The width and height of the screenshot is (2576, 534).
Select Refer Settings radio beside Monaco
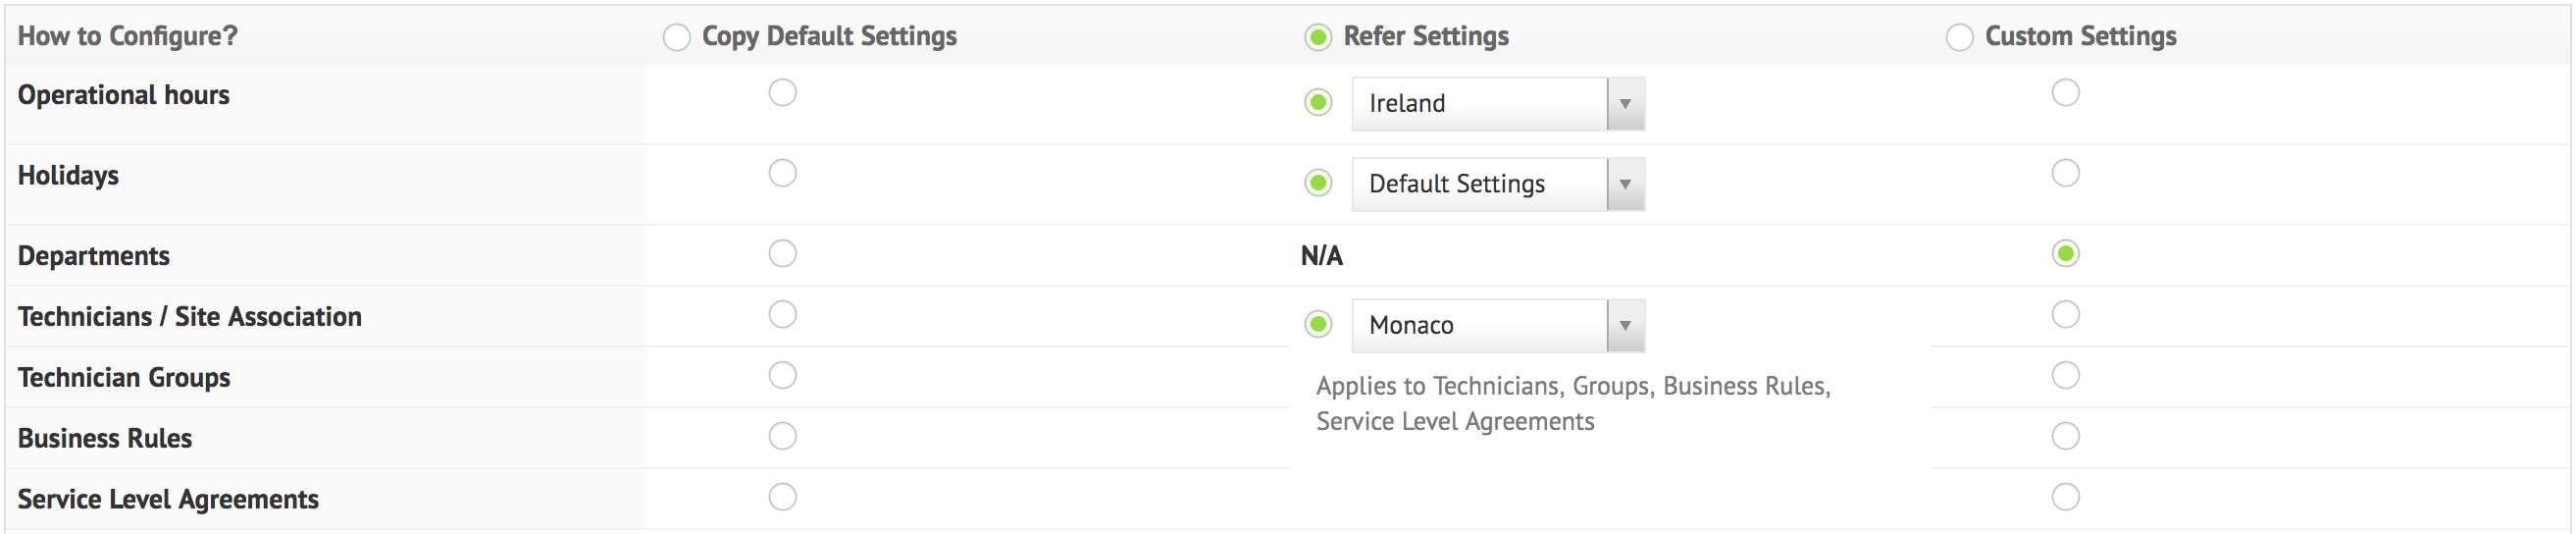(x=1318, y=325)
